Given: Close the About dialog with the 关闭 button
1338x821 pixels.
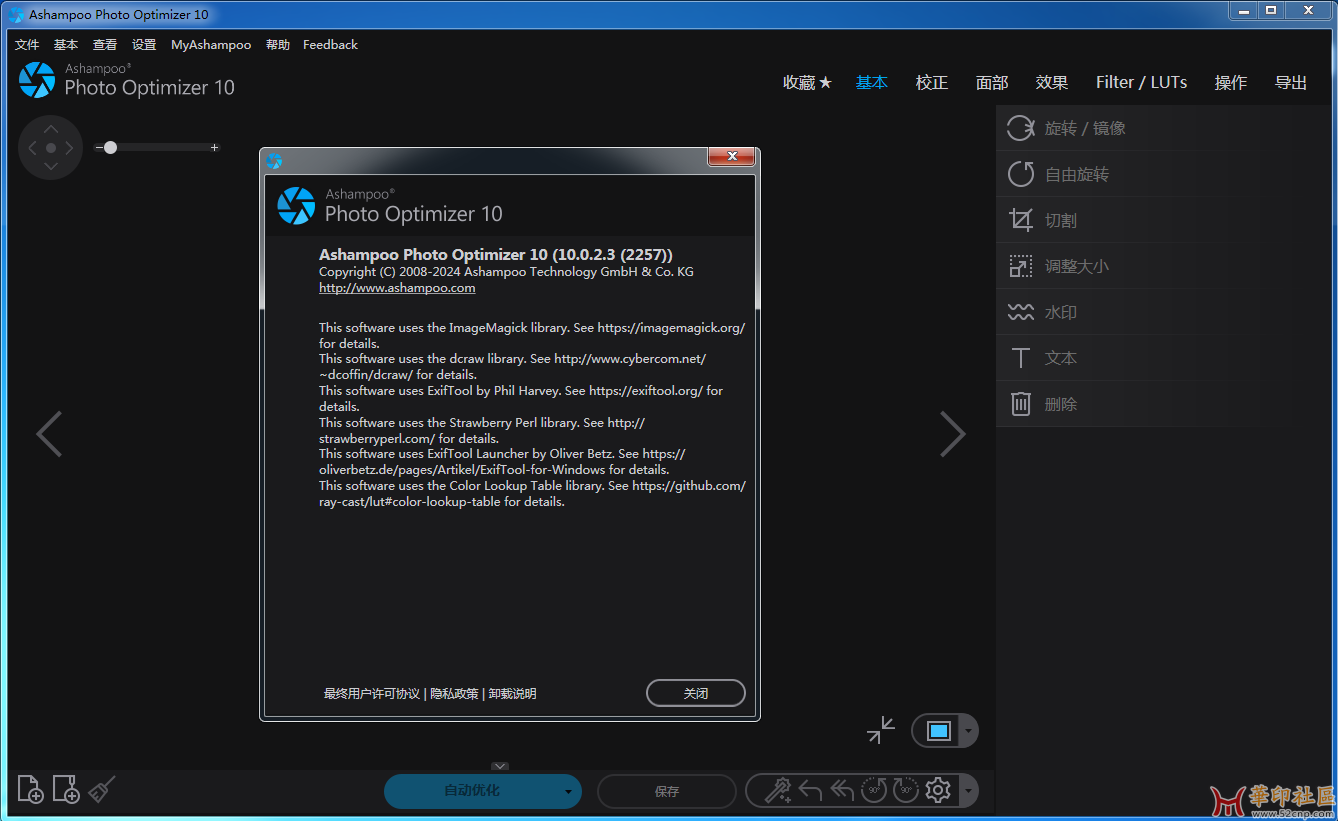Looking at the screenshot, I should [695, 692].
